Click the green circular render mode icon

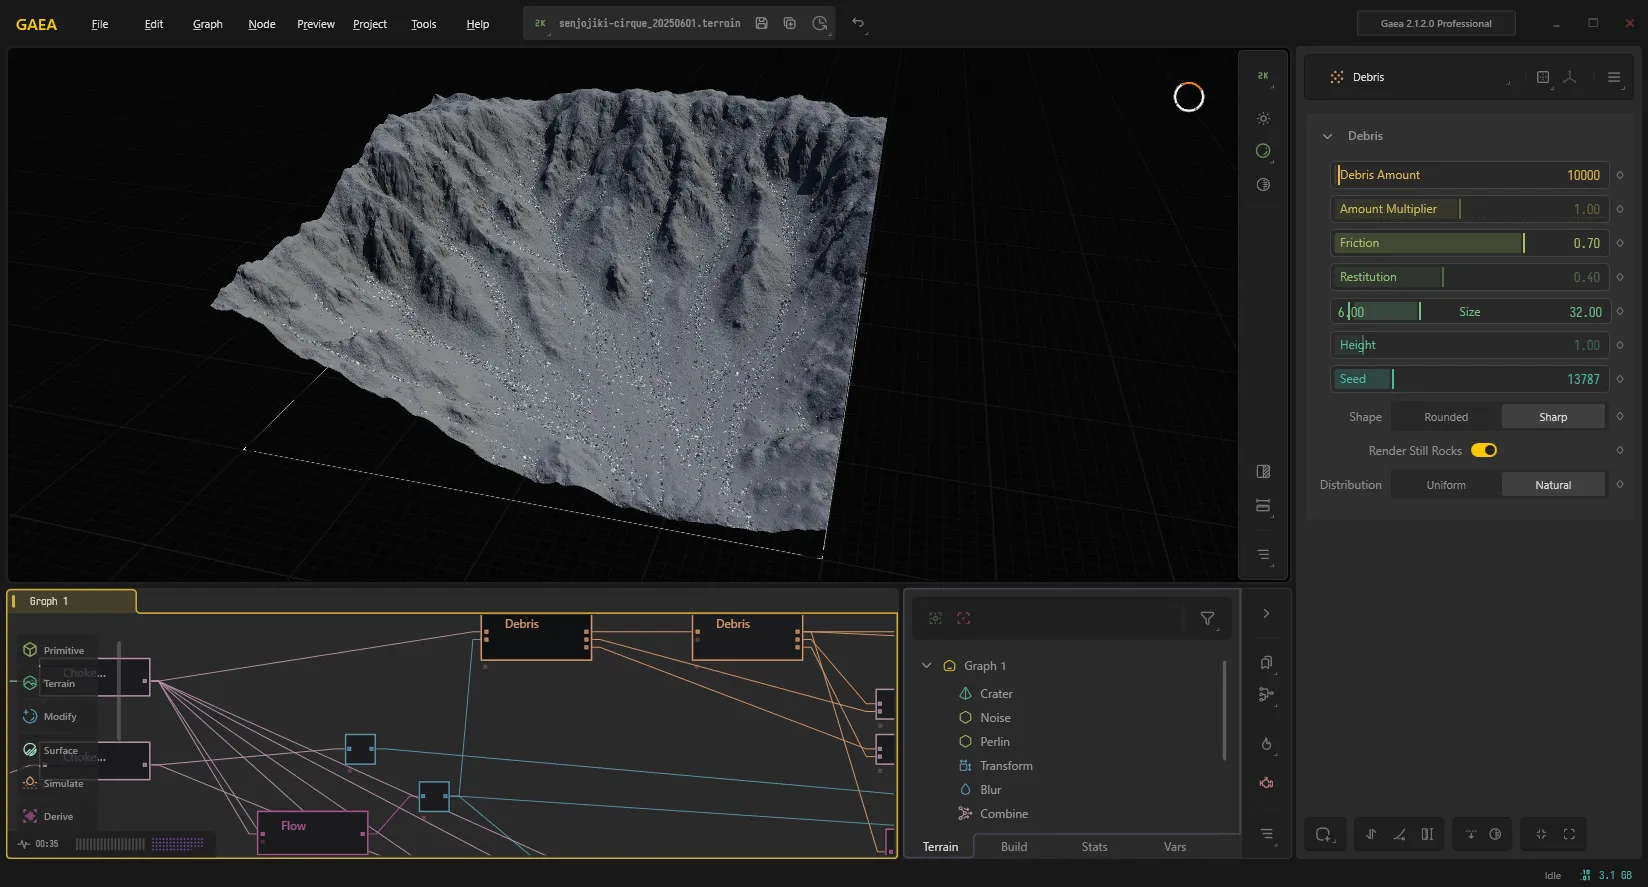pyautogui.click(x=1263, y=151)
